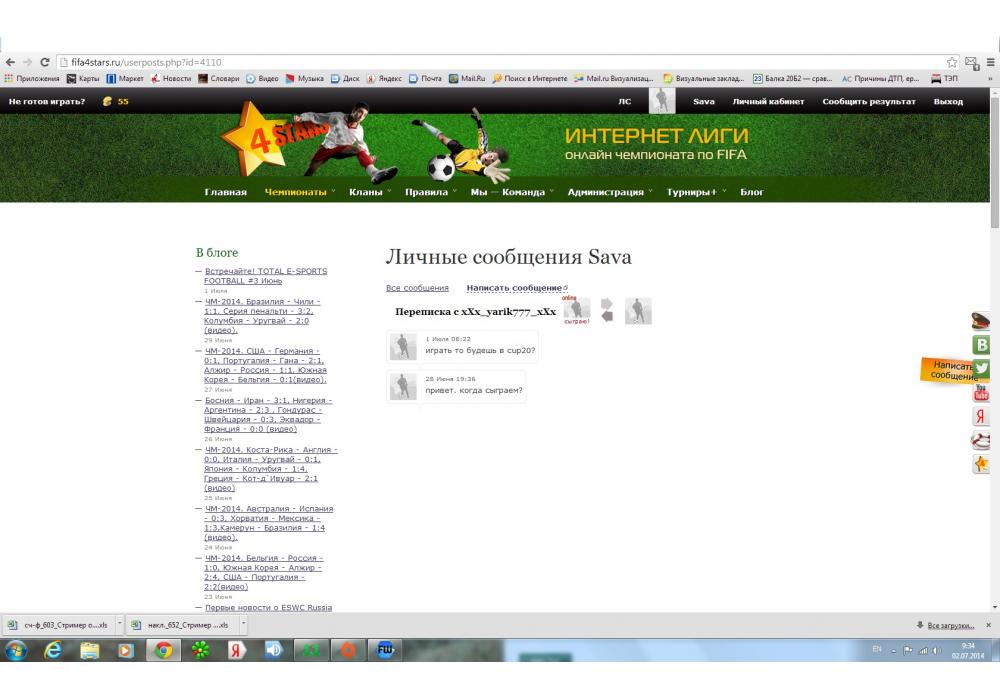Viewport: 1000px width, 700px height.
Task: Open ICQ flower icon in taskbar
Action: (x=201, y=651)
